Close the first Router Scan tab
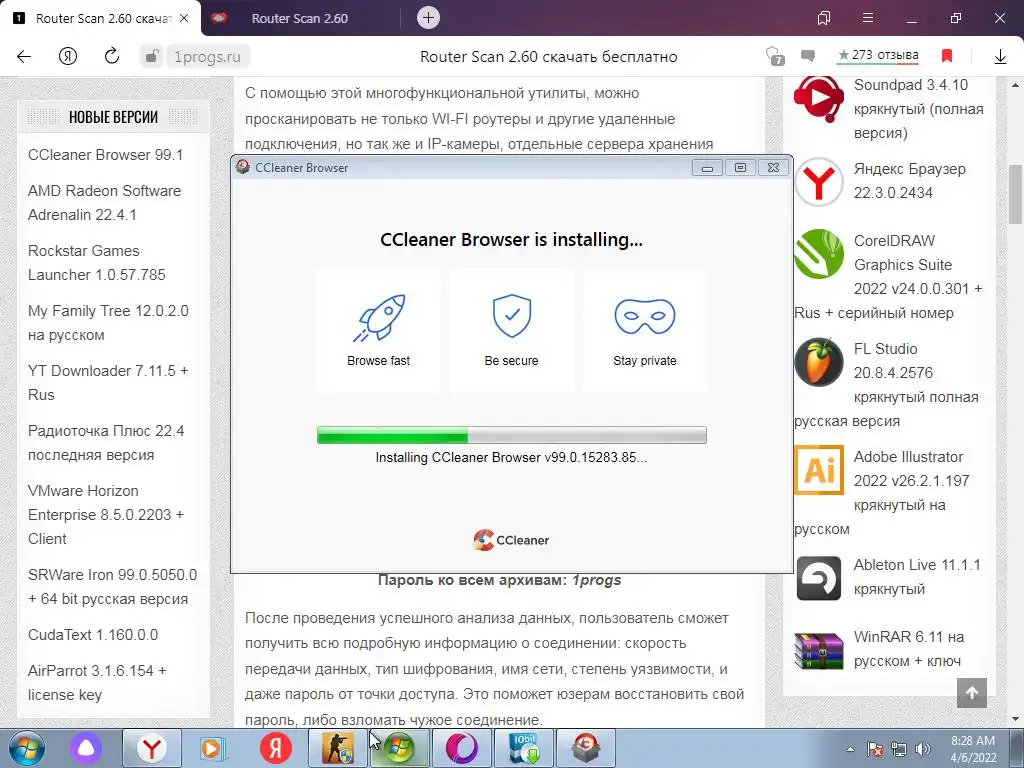This screenshot has height=768, width=1024. pos(184,18)
